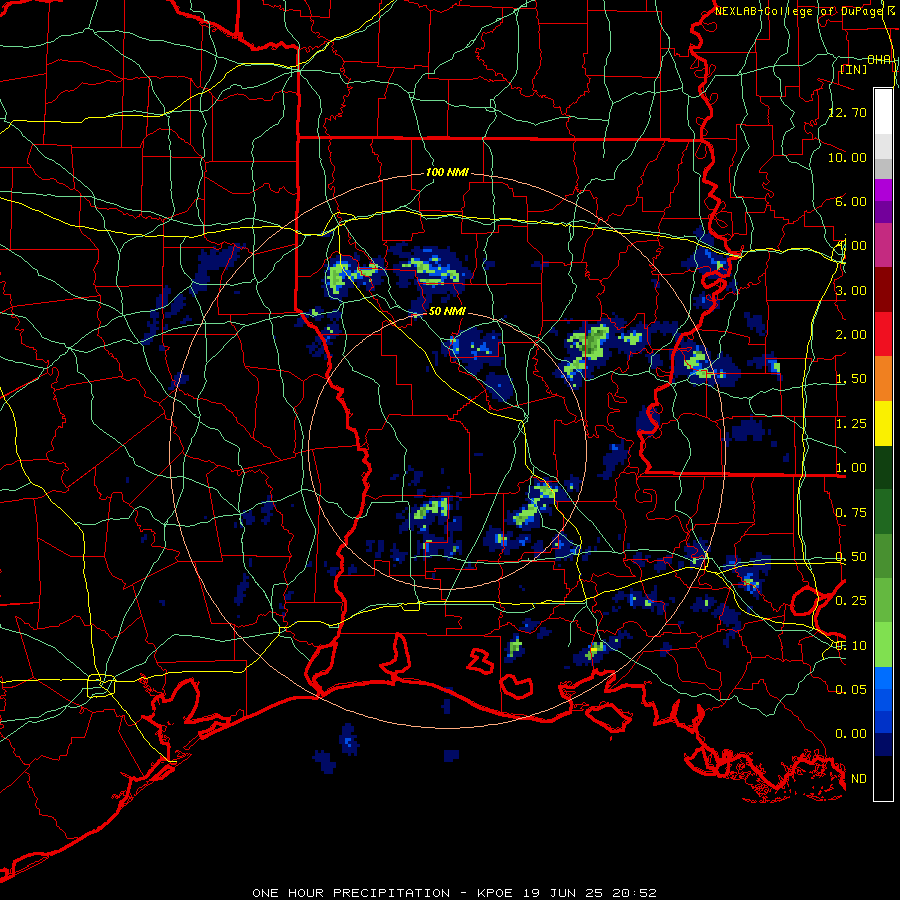
Task: Click the 12.70 legend value
Action: tap(847, 112)
